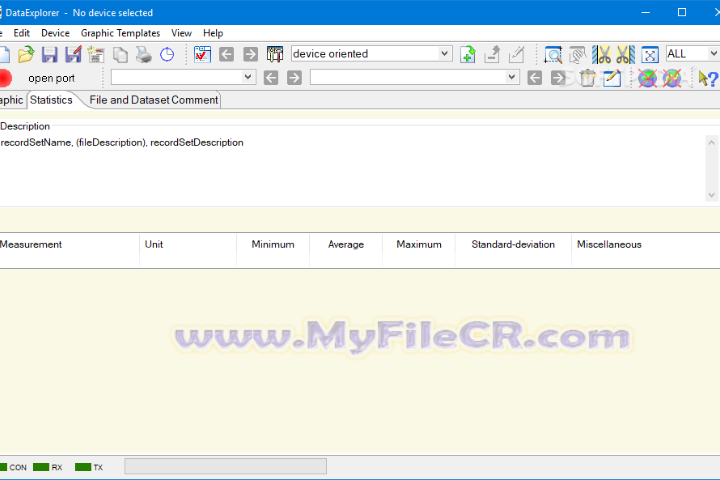Click the Minimum column header
The height and width of the screenshot is (480, 720).
click(x=273, y=244)
